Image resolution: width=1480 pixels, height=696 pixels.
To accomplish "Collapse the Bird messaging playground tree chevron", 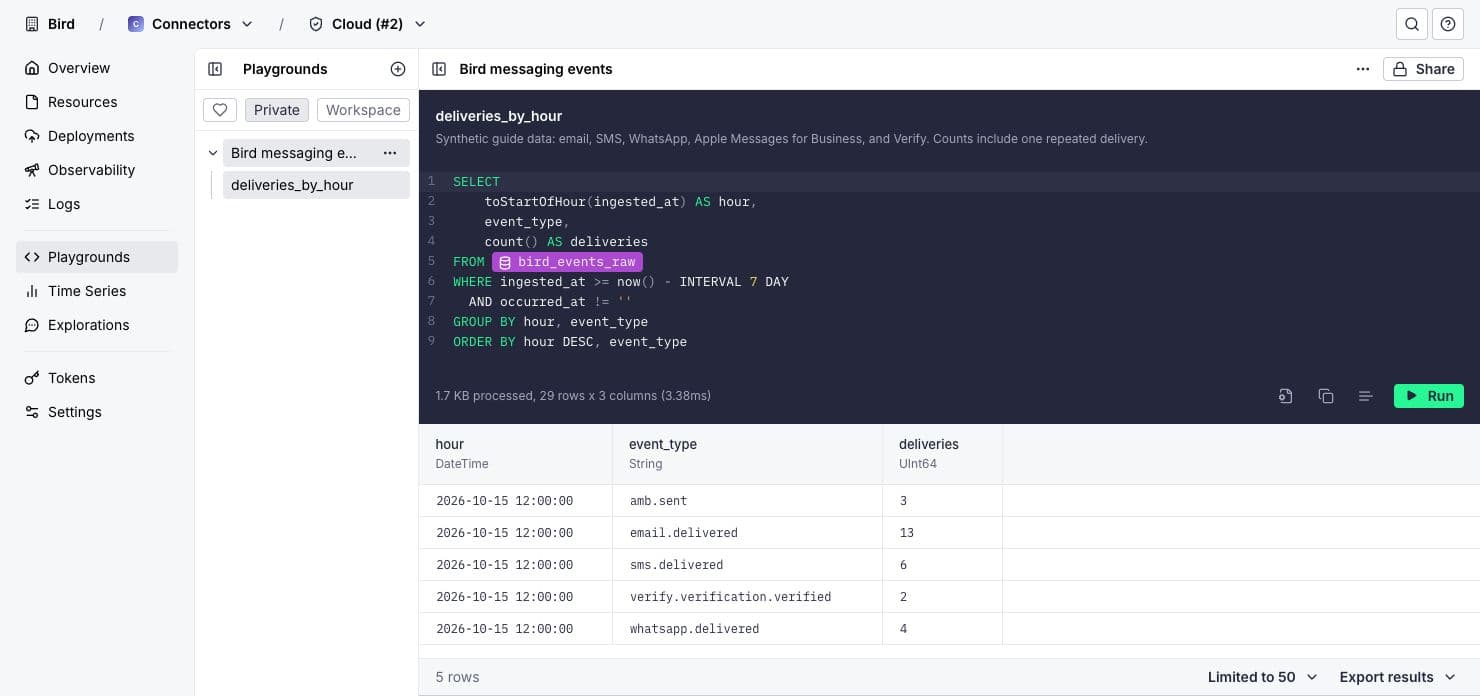I will (213, 153).
